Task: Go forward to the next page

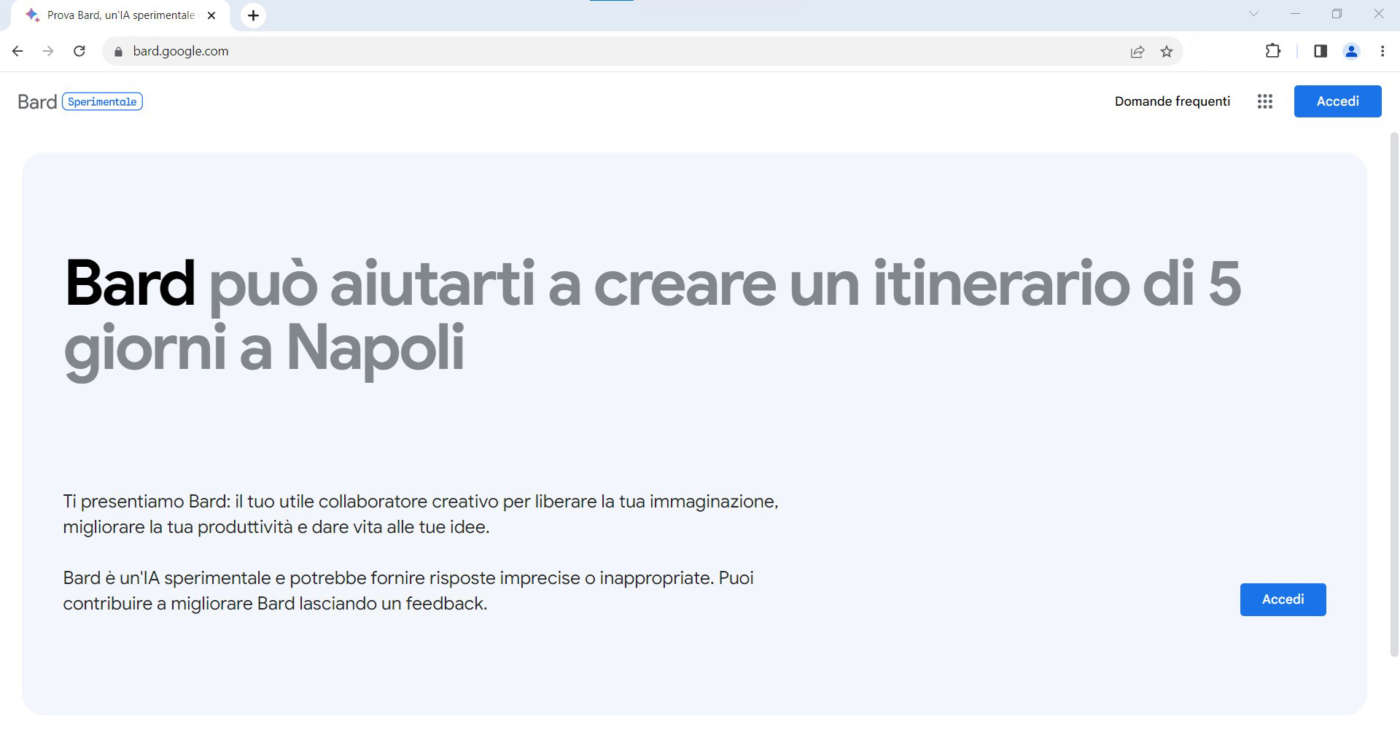Action: click(48, 51)
